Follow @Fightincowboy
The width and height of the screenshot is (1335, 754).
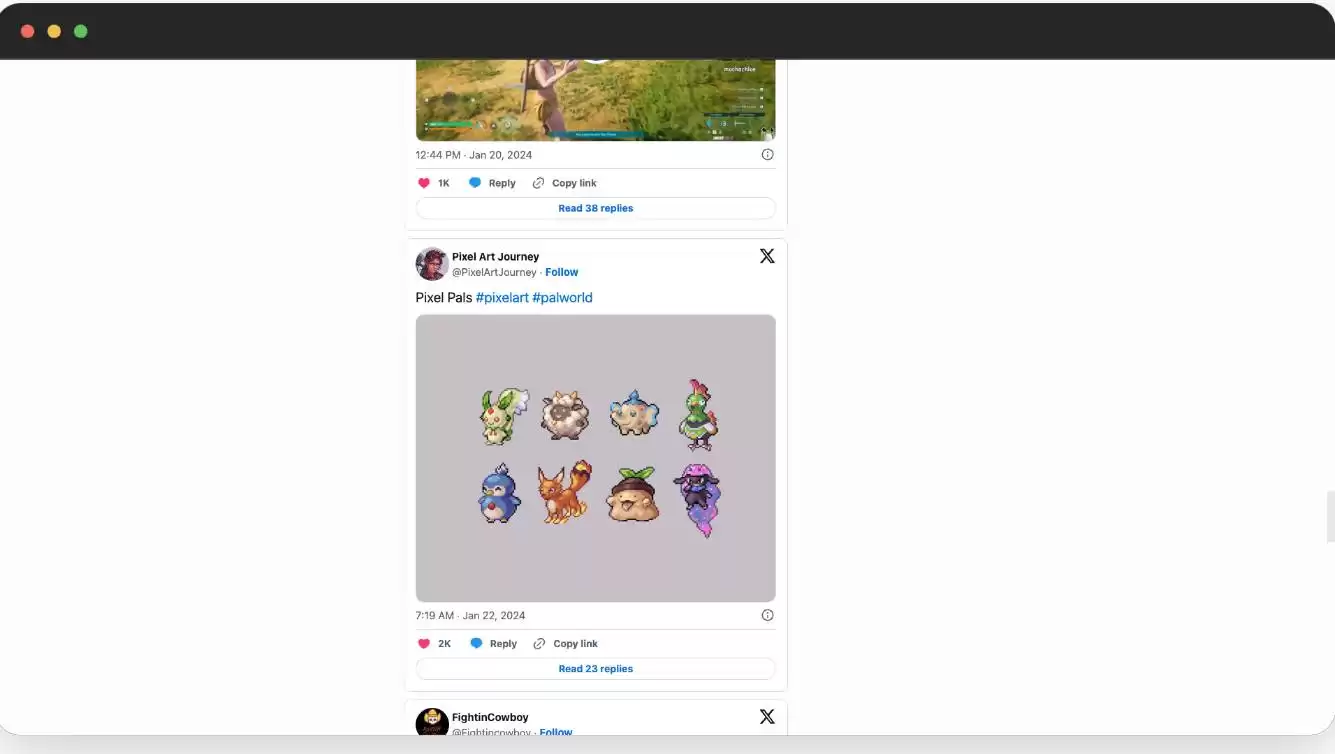(x=556, y=732)
